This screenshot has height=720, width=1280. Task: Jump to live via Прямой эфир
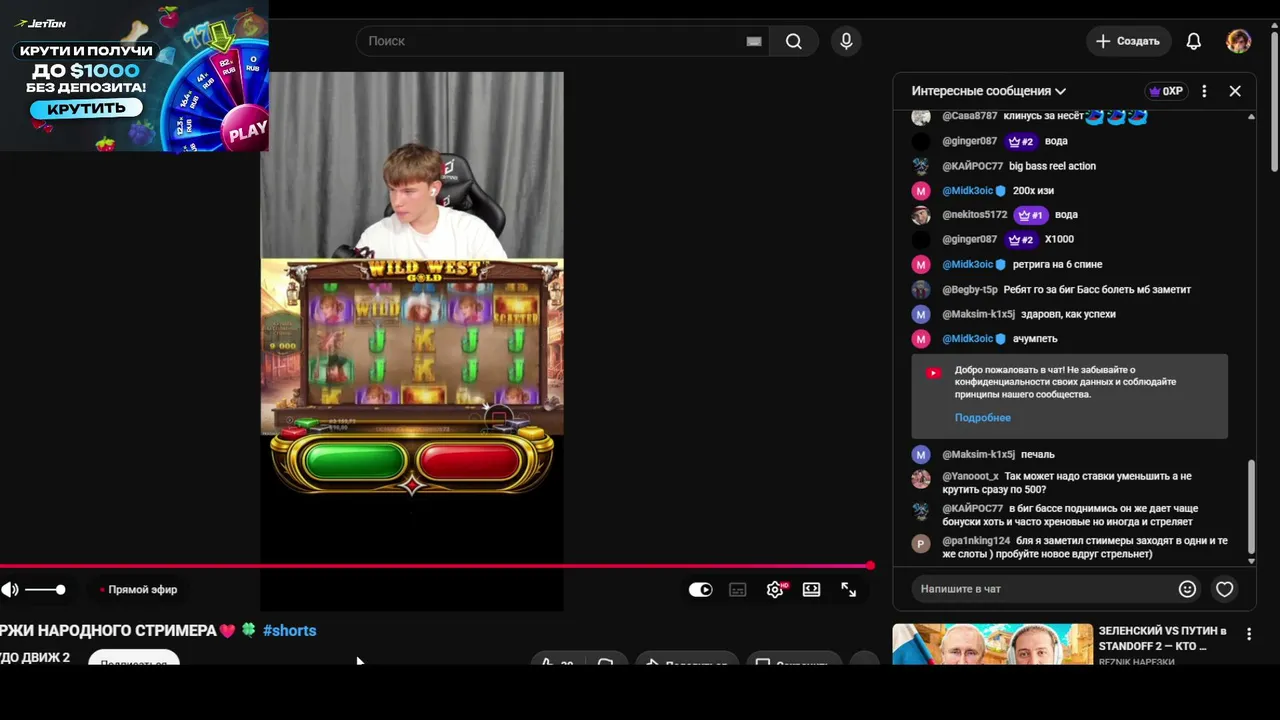pyautogui.click(x=138, y=590)
